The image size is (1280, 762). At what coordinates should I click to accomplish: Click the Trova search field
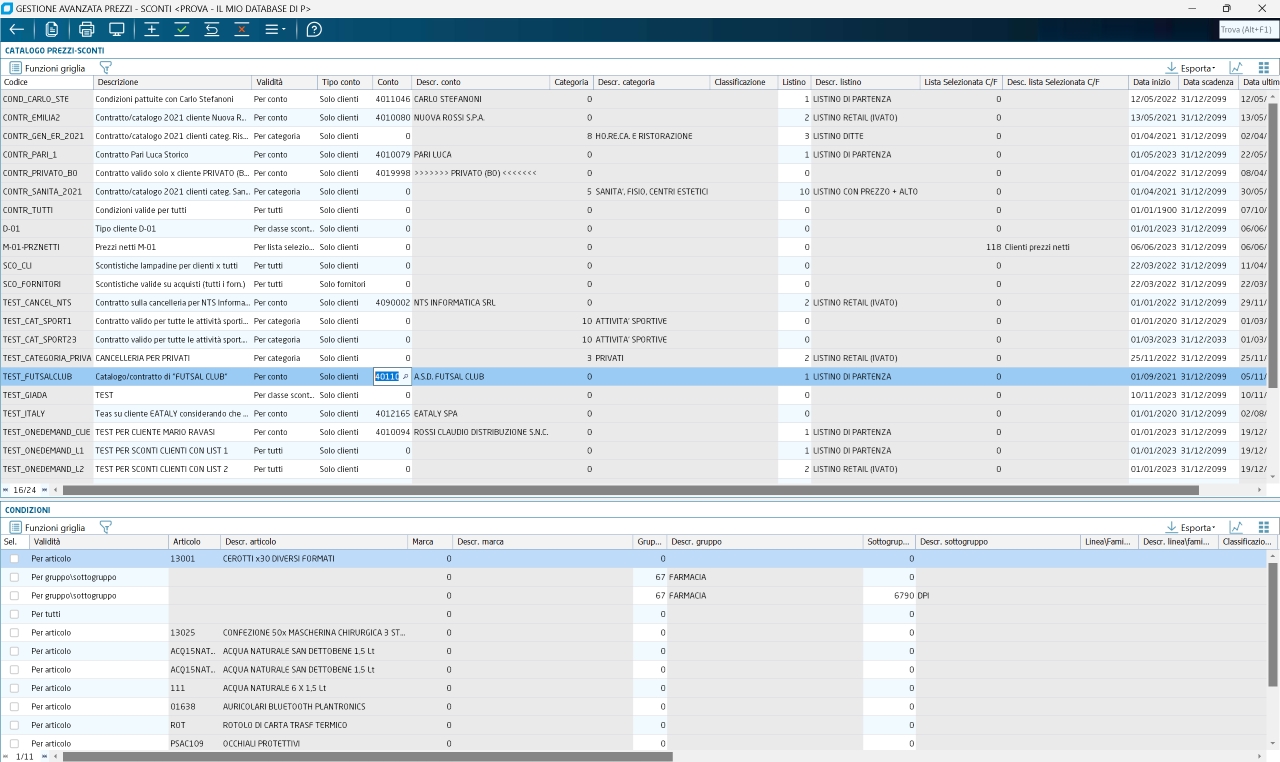(1248, 30)
